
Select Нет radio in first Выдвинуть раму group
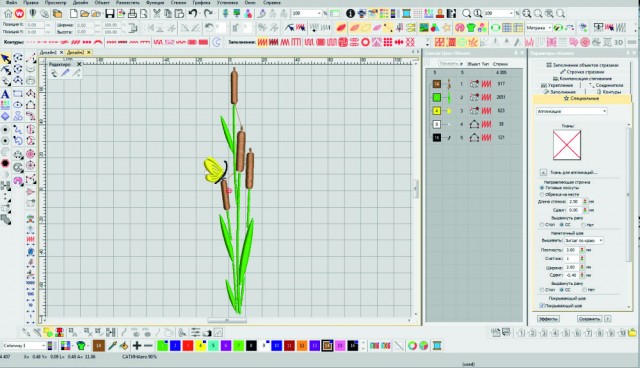[x=583, y=225]
